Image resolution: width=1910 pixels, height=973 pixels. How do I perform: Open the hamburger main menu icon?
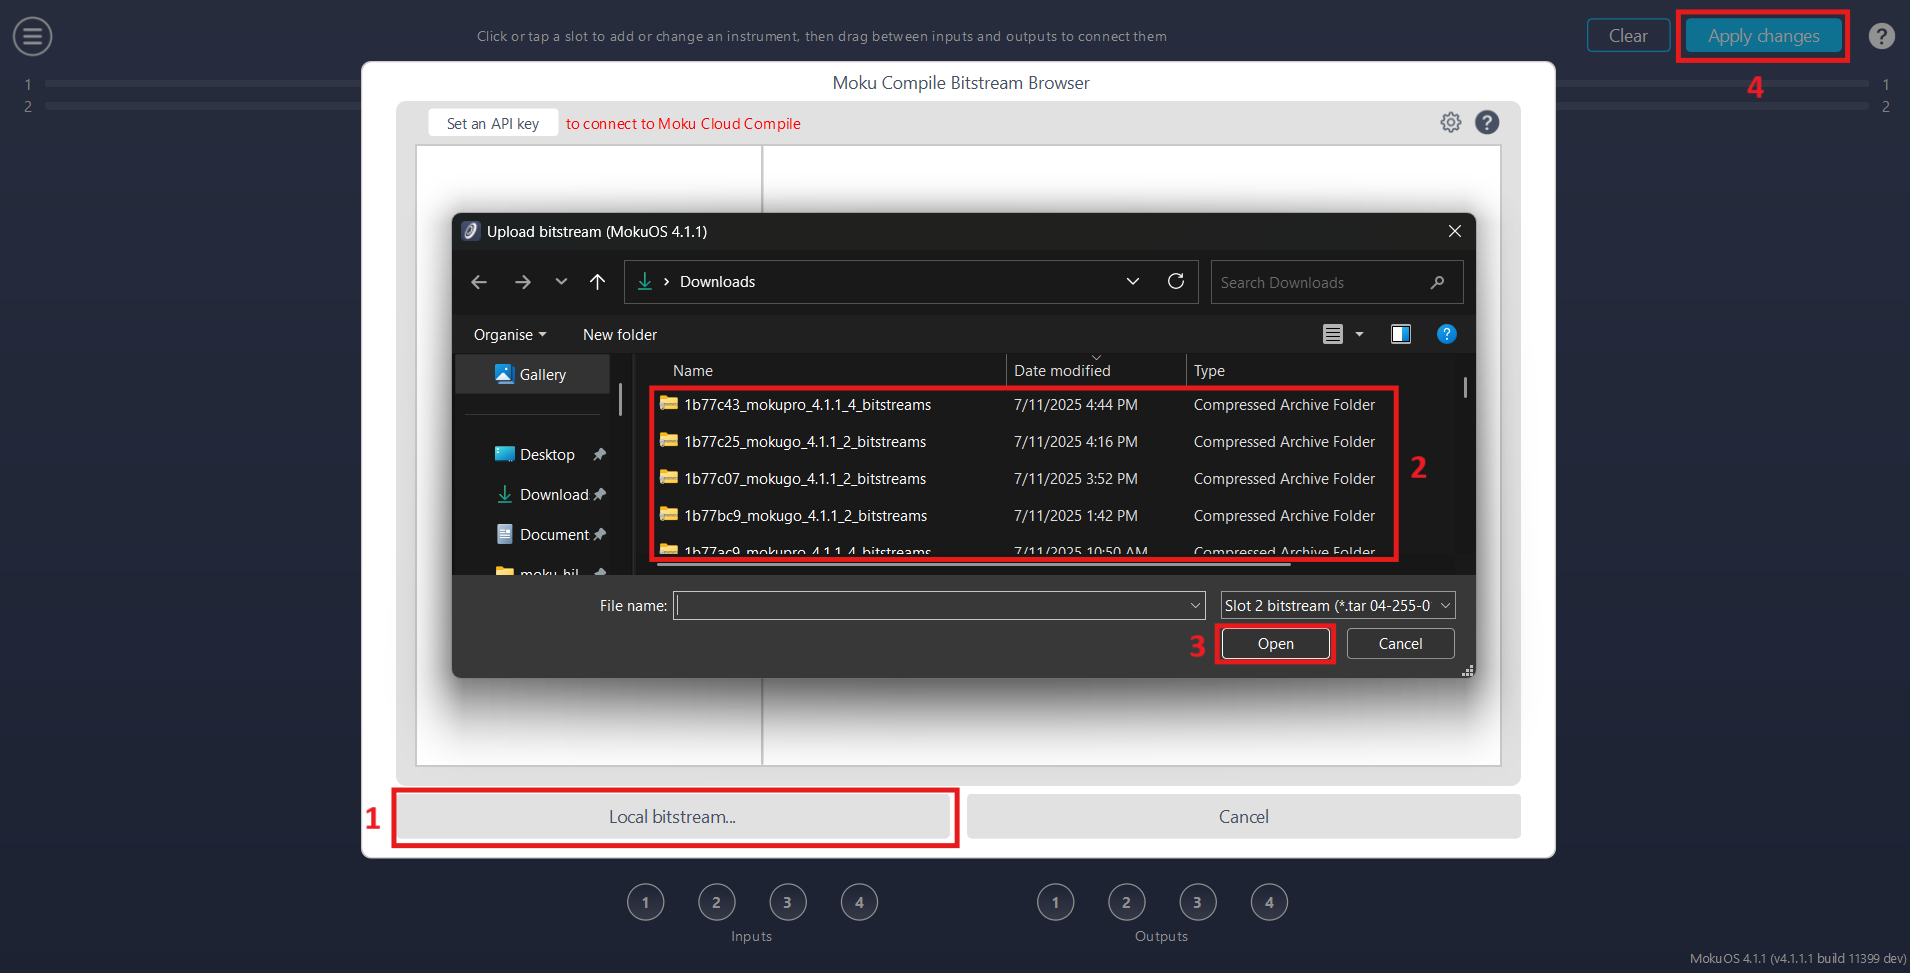(x=32, y=37)
